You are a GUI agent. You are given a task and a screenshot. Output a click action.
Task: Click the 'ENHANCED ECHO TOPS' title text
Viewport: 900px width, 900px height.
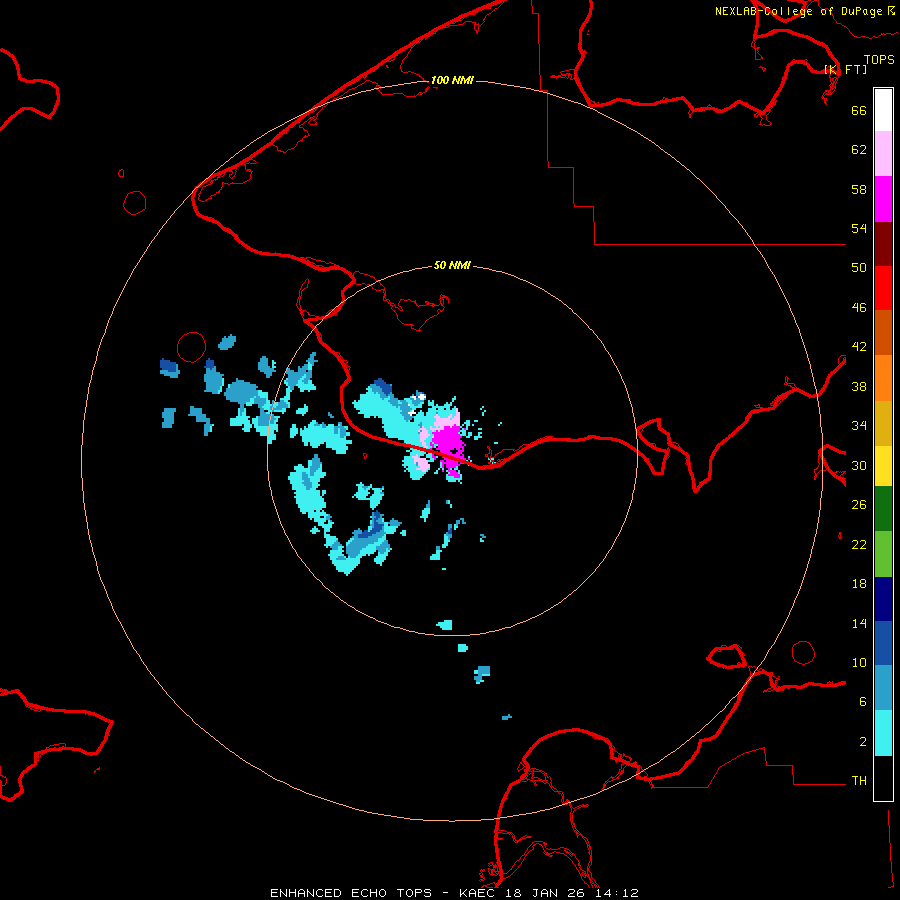pyautogui.click(x=351, y=893)
